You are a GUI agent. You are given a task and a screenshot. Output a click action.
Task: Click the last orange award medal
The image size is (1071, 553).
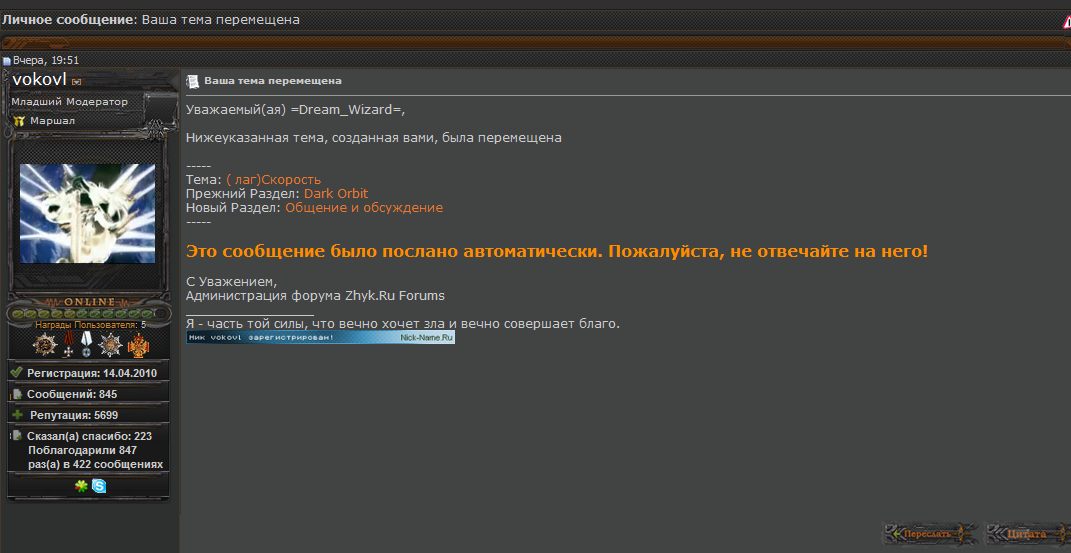(x=137, y=345)
